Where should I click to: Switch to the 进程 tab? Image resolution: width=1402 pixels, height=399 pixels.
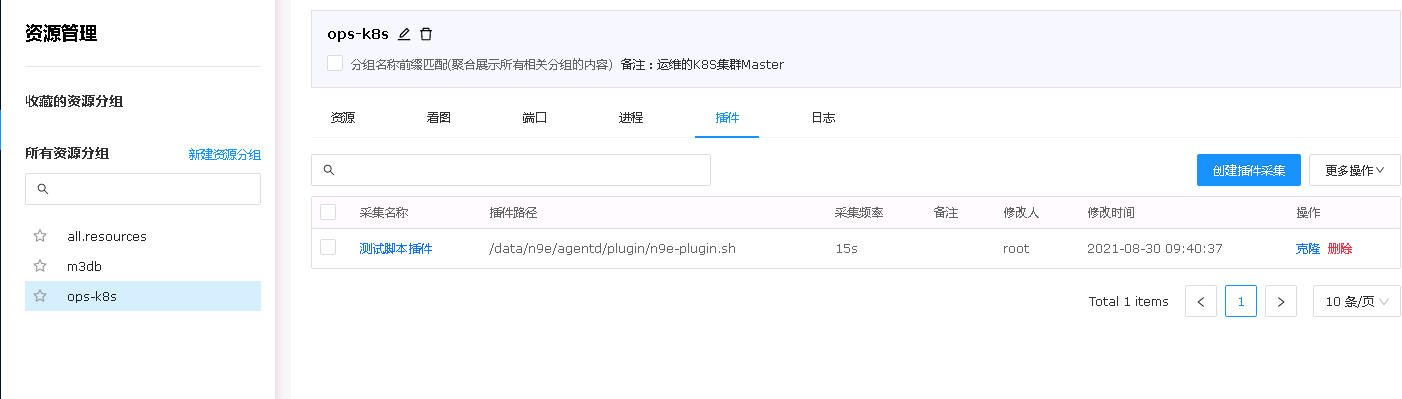pyautogui.click(x=631, y=118)
